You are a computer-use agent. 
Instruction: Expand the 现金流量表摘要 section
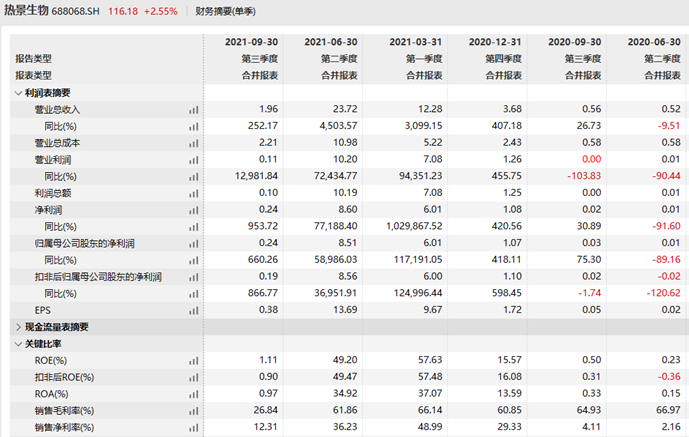(x=18, y=327)
